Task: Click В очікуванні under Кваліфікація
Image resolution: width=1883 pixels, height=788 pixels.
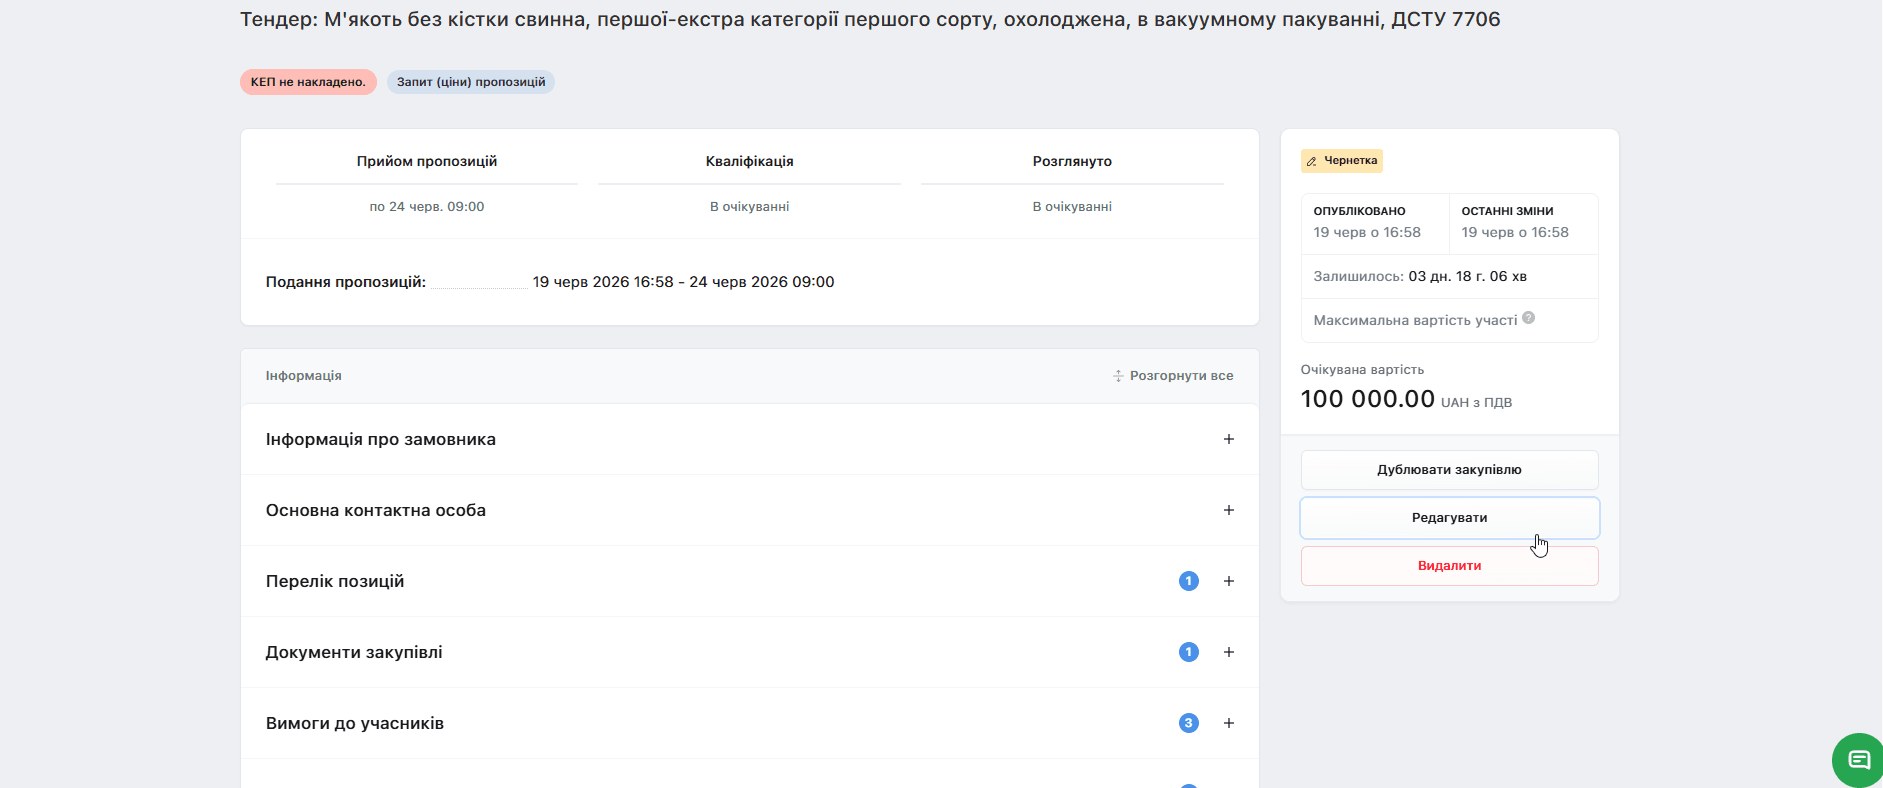Action: point(750,207)
